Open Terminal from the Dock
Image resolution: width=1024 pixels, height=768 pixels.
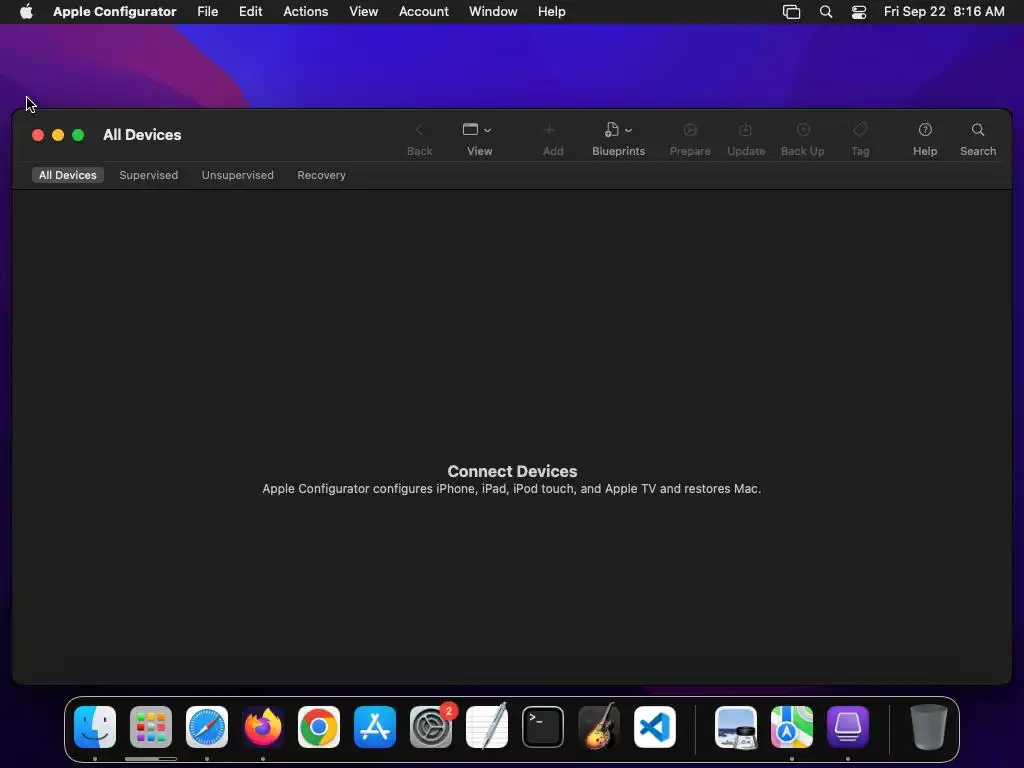click(x=543, y=726)
